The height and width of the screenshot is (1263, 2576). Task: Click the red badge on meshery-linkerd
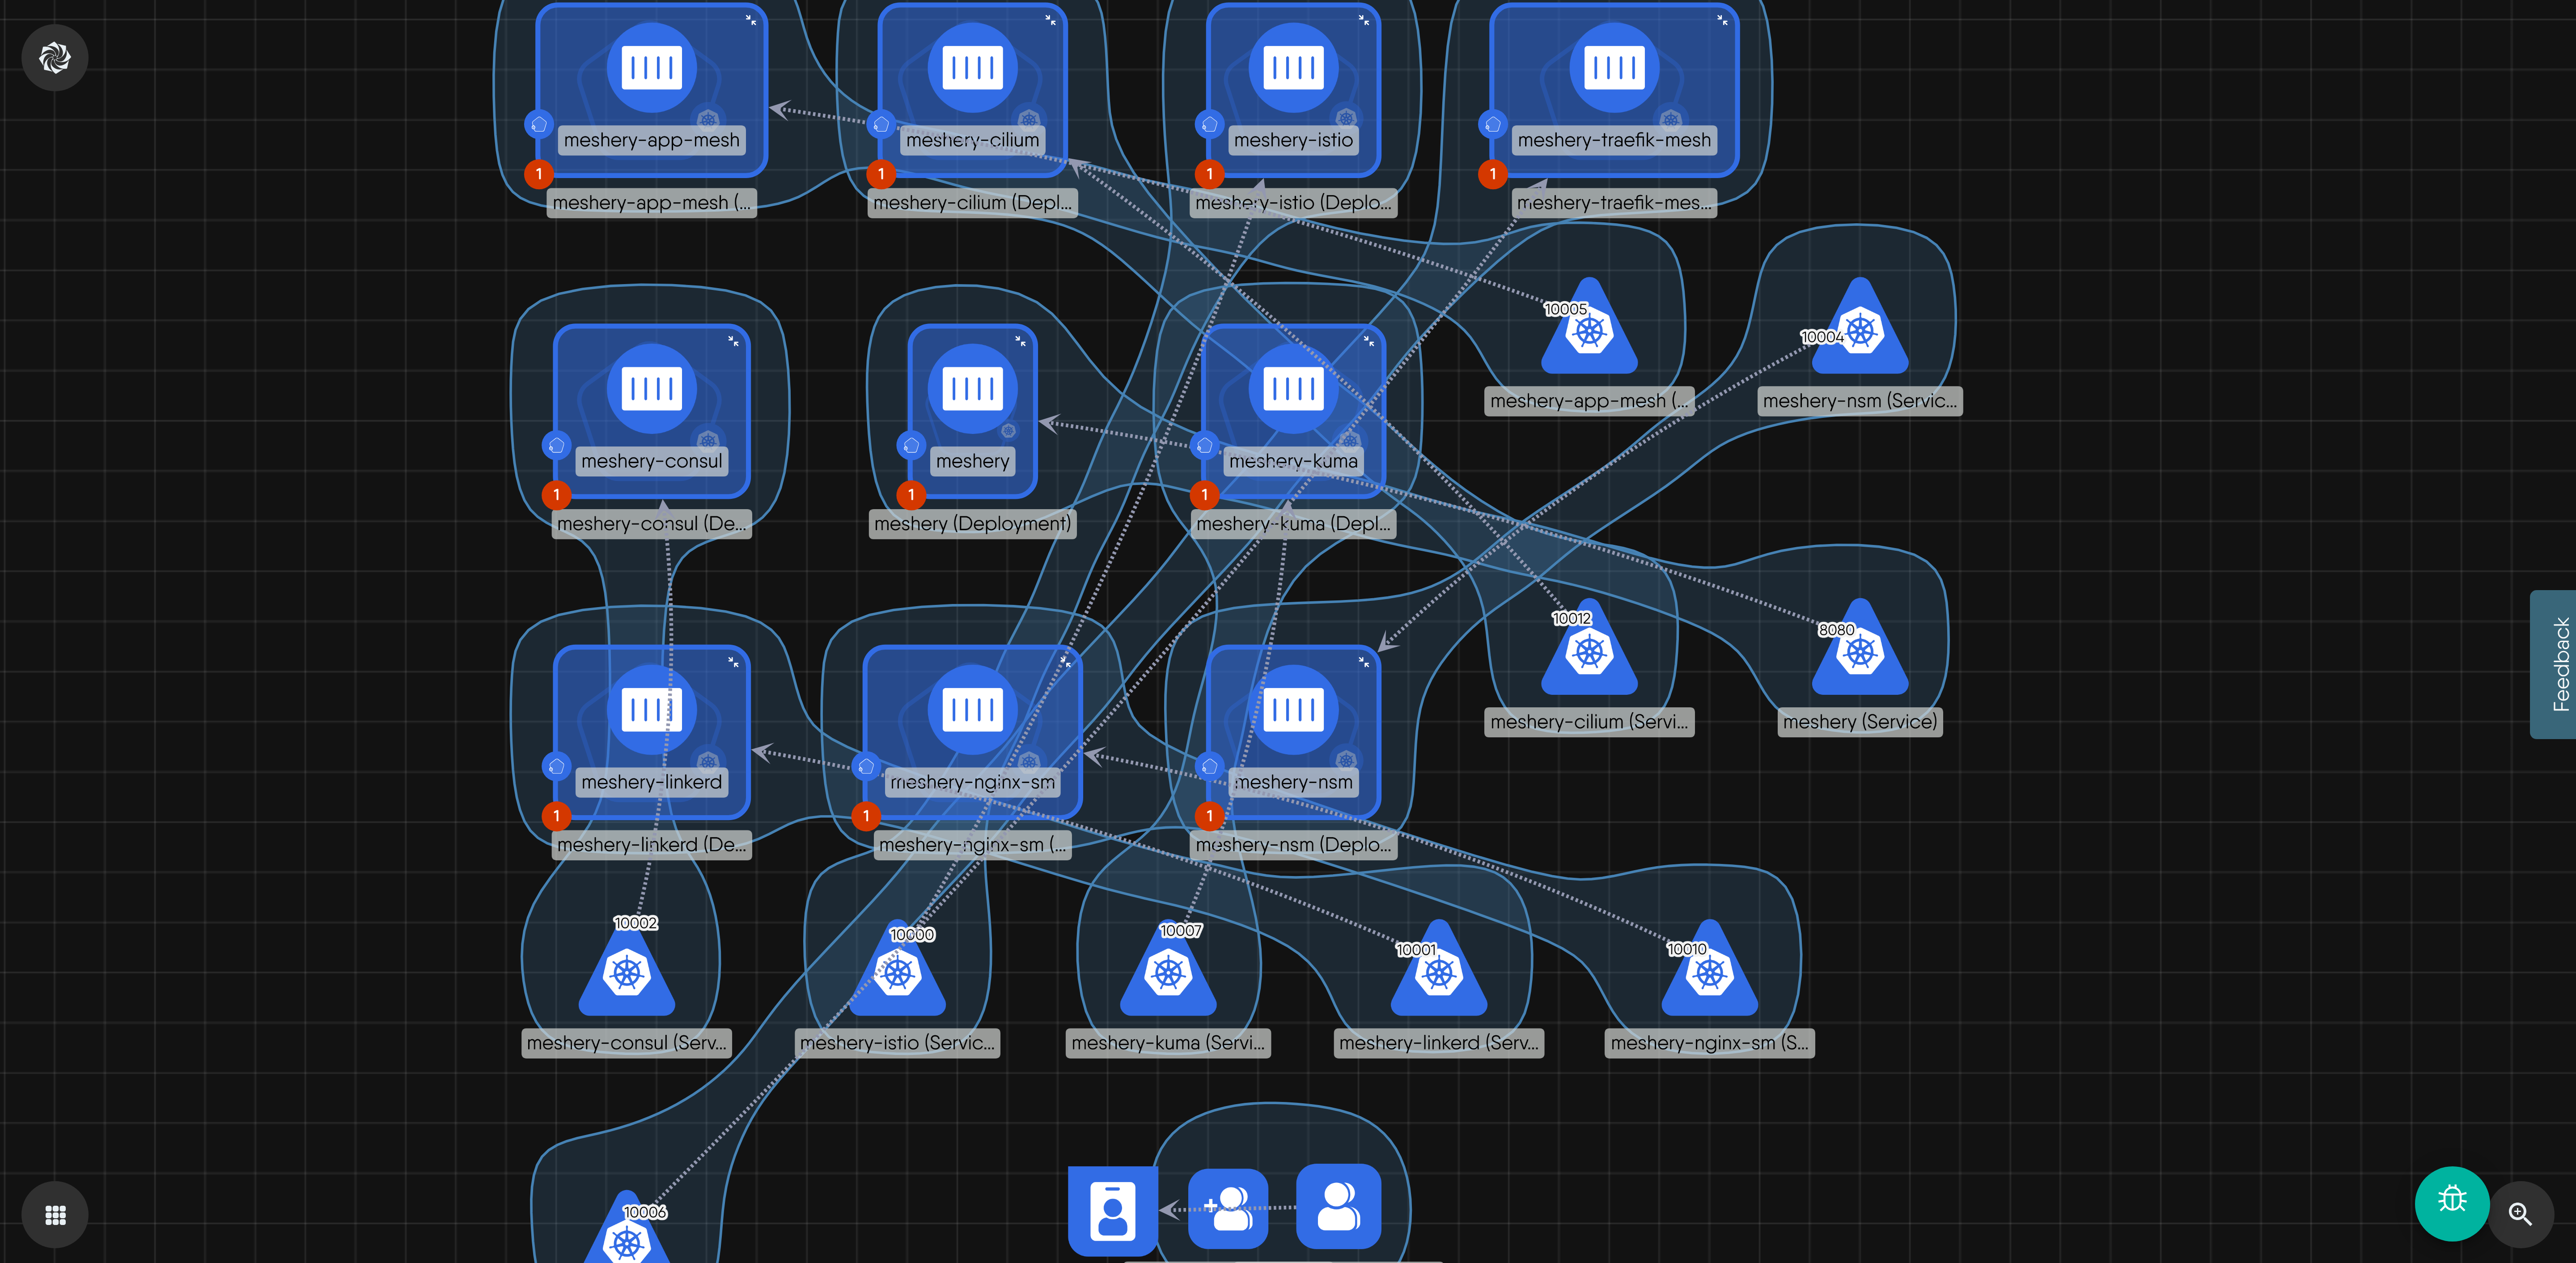(556, 816)
